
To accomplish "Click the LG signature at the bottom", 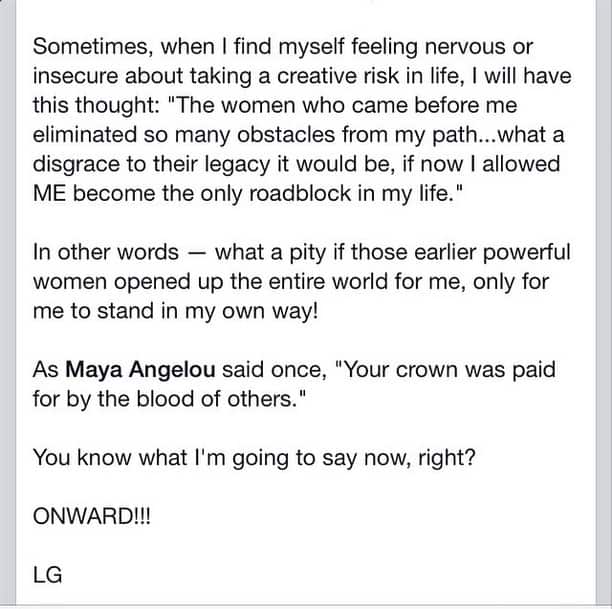I will (x=48, y=575).
